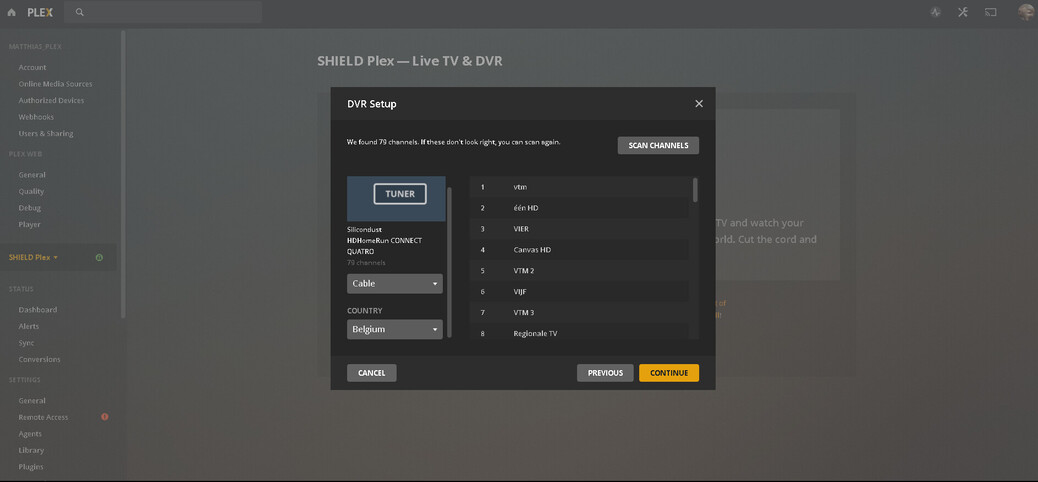Open Online Media Sources in sidebar
1038x482 pixels.
click(x=55, y=84)
